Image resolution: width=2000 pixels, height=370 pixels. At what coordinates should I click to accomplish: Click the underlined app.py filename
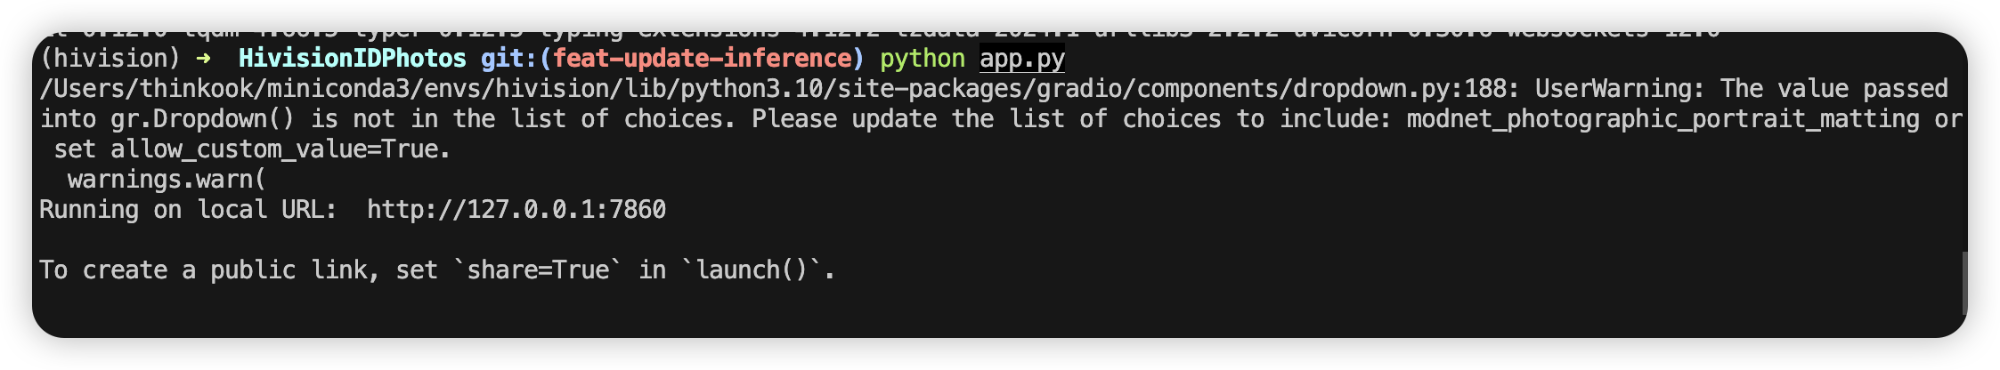[1022, 59]
